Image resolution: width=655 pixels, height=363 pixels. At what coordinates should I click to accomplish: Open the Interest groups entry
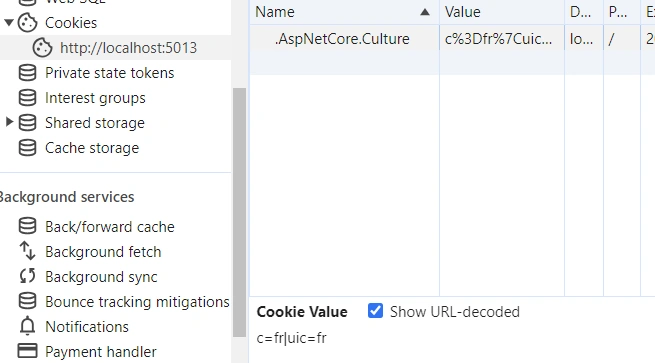tap(95, 98)
